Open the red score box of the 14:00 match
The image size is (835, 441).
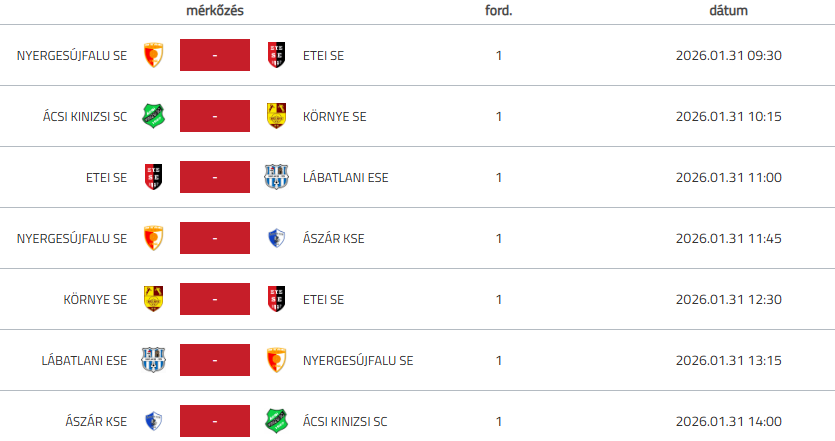coord(215,421)
